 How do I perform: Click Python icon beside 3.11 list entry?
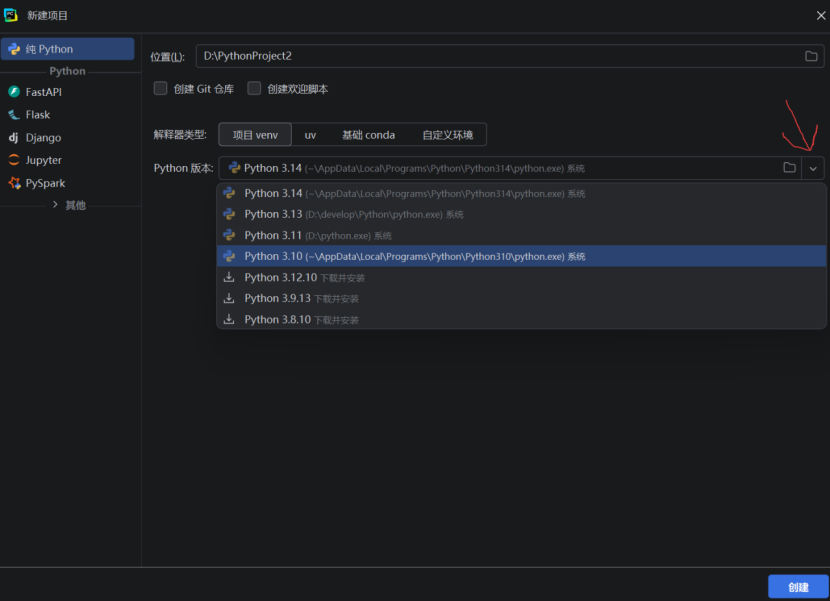pos(229,235)
